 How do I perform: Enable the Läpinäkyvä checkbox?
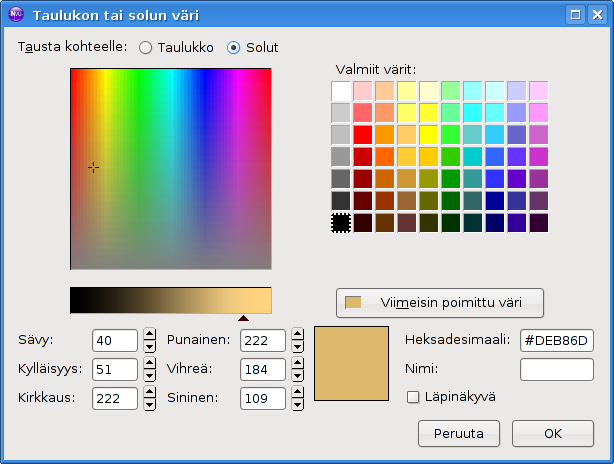[x=413, y=397]
